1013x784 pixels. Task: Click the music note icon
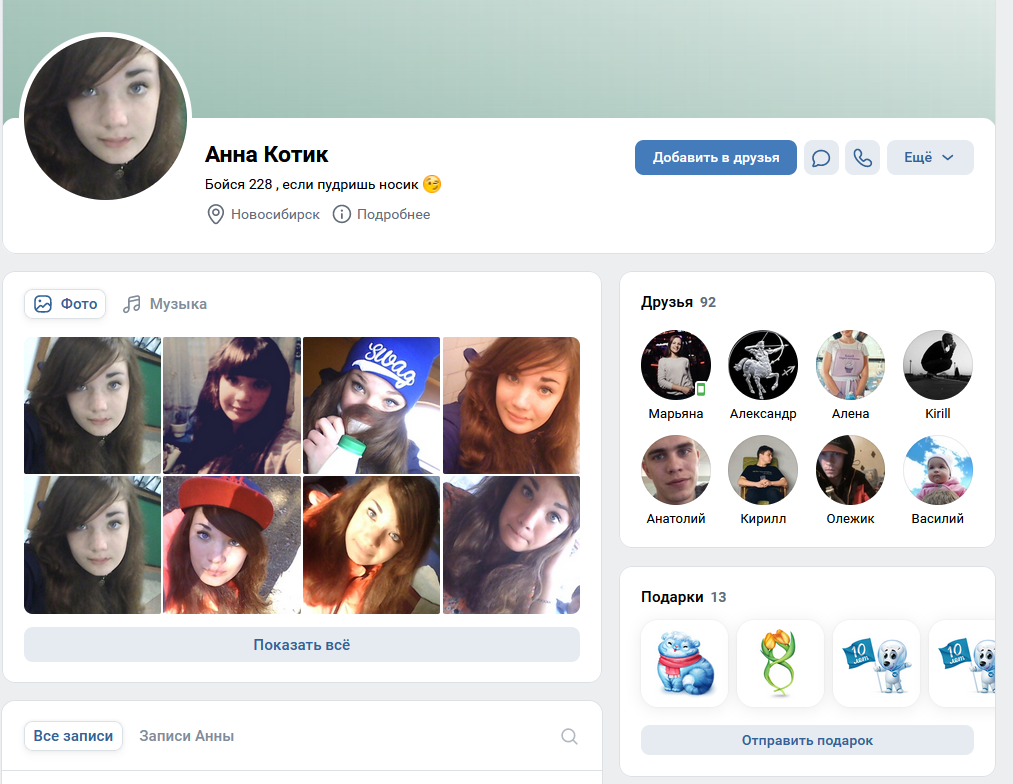132,304
